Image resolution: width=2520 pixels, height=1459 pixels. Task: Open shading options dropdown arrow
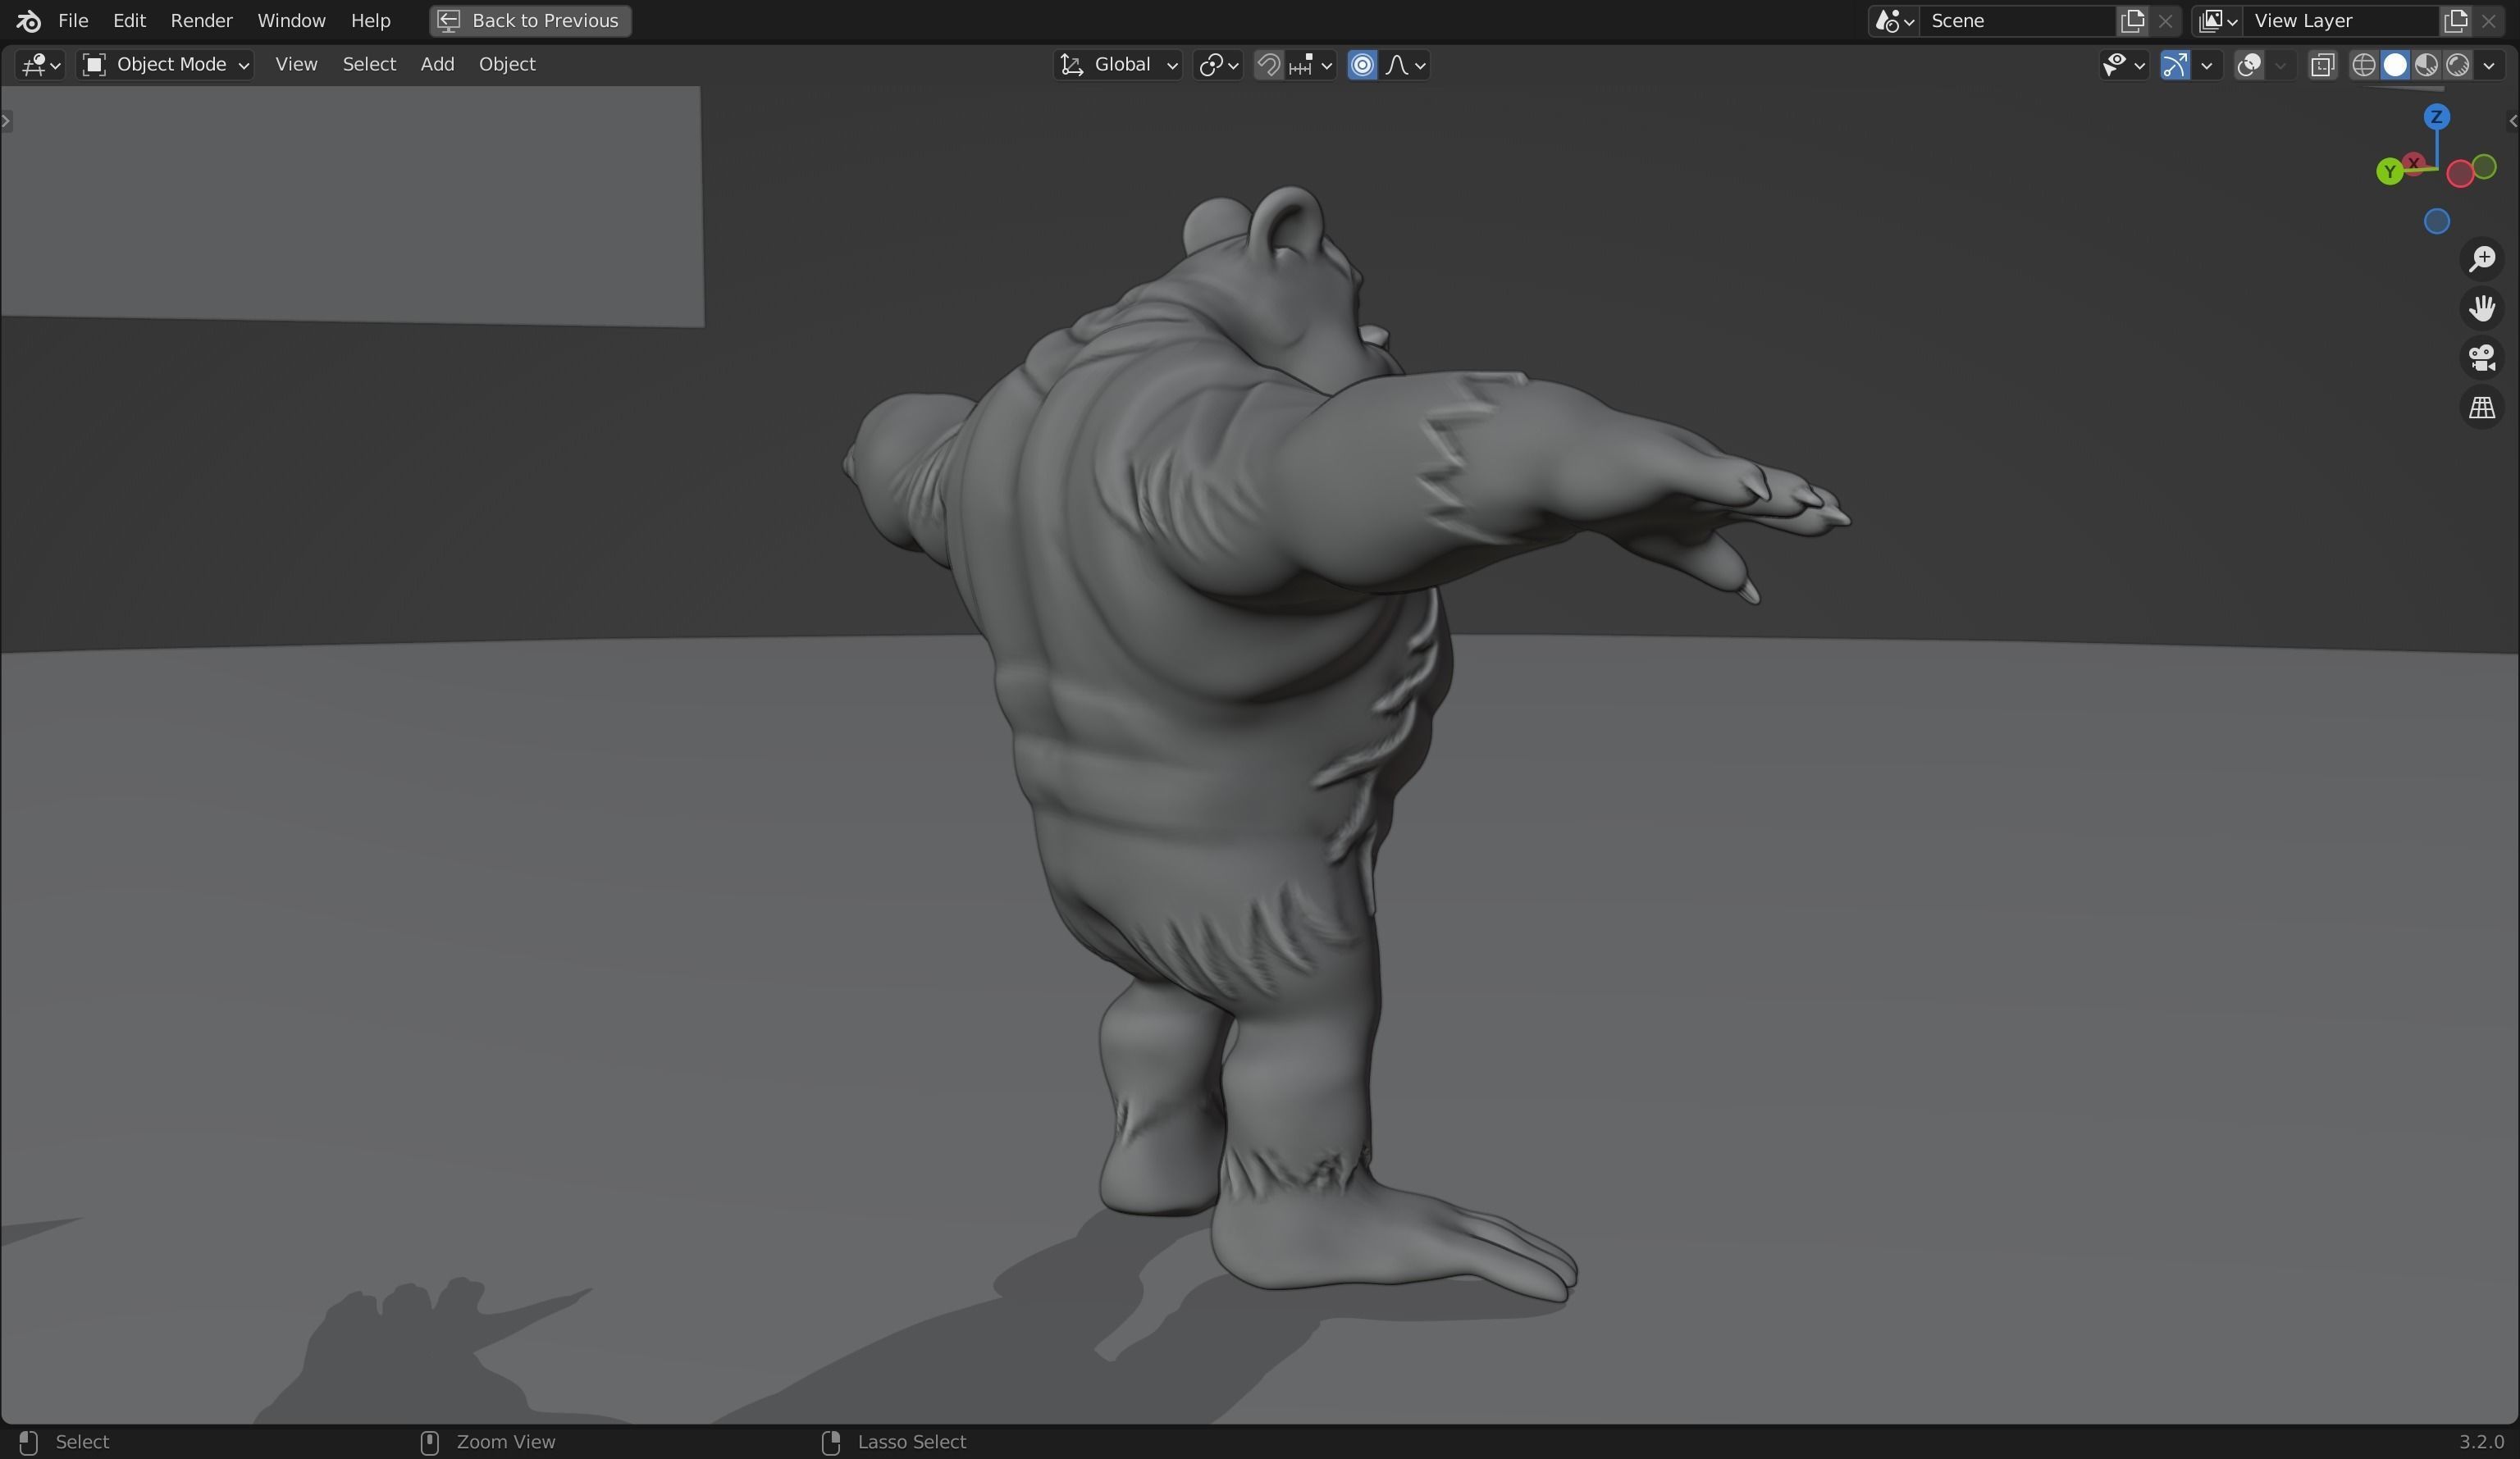pos(2489,65)
